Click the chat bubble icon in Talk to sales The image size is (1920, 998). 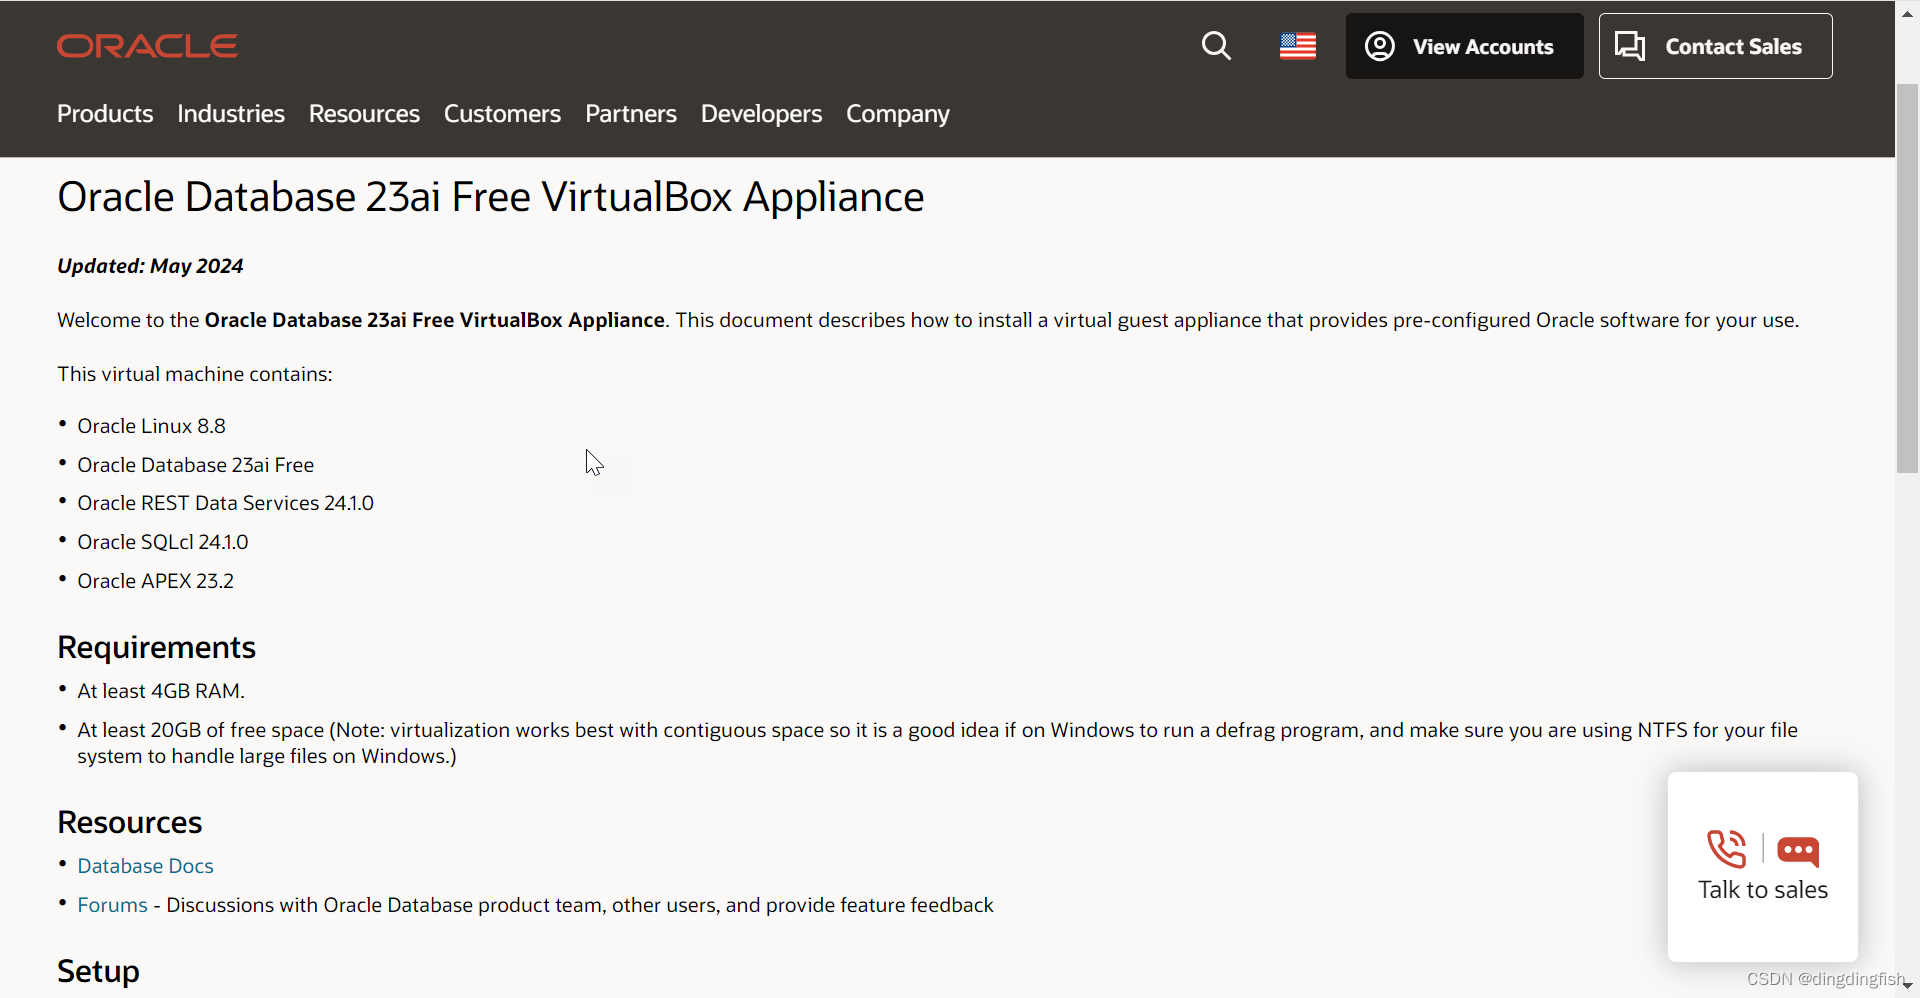tap(1798, 851)
